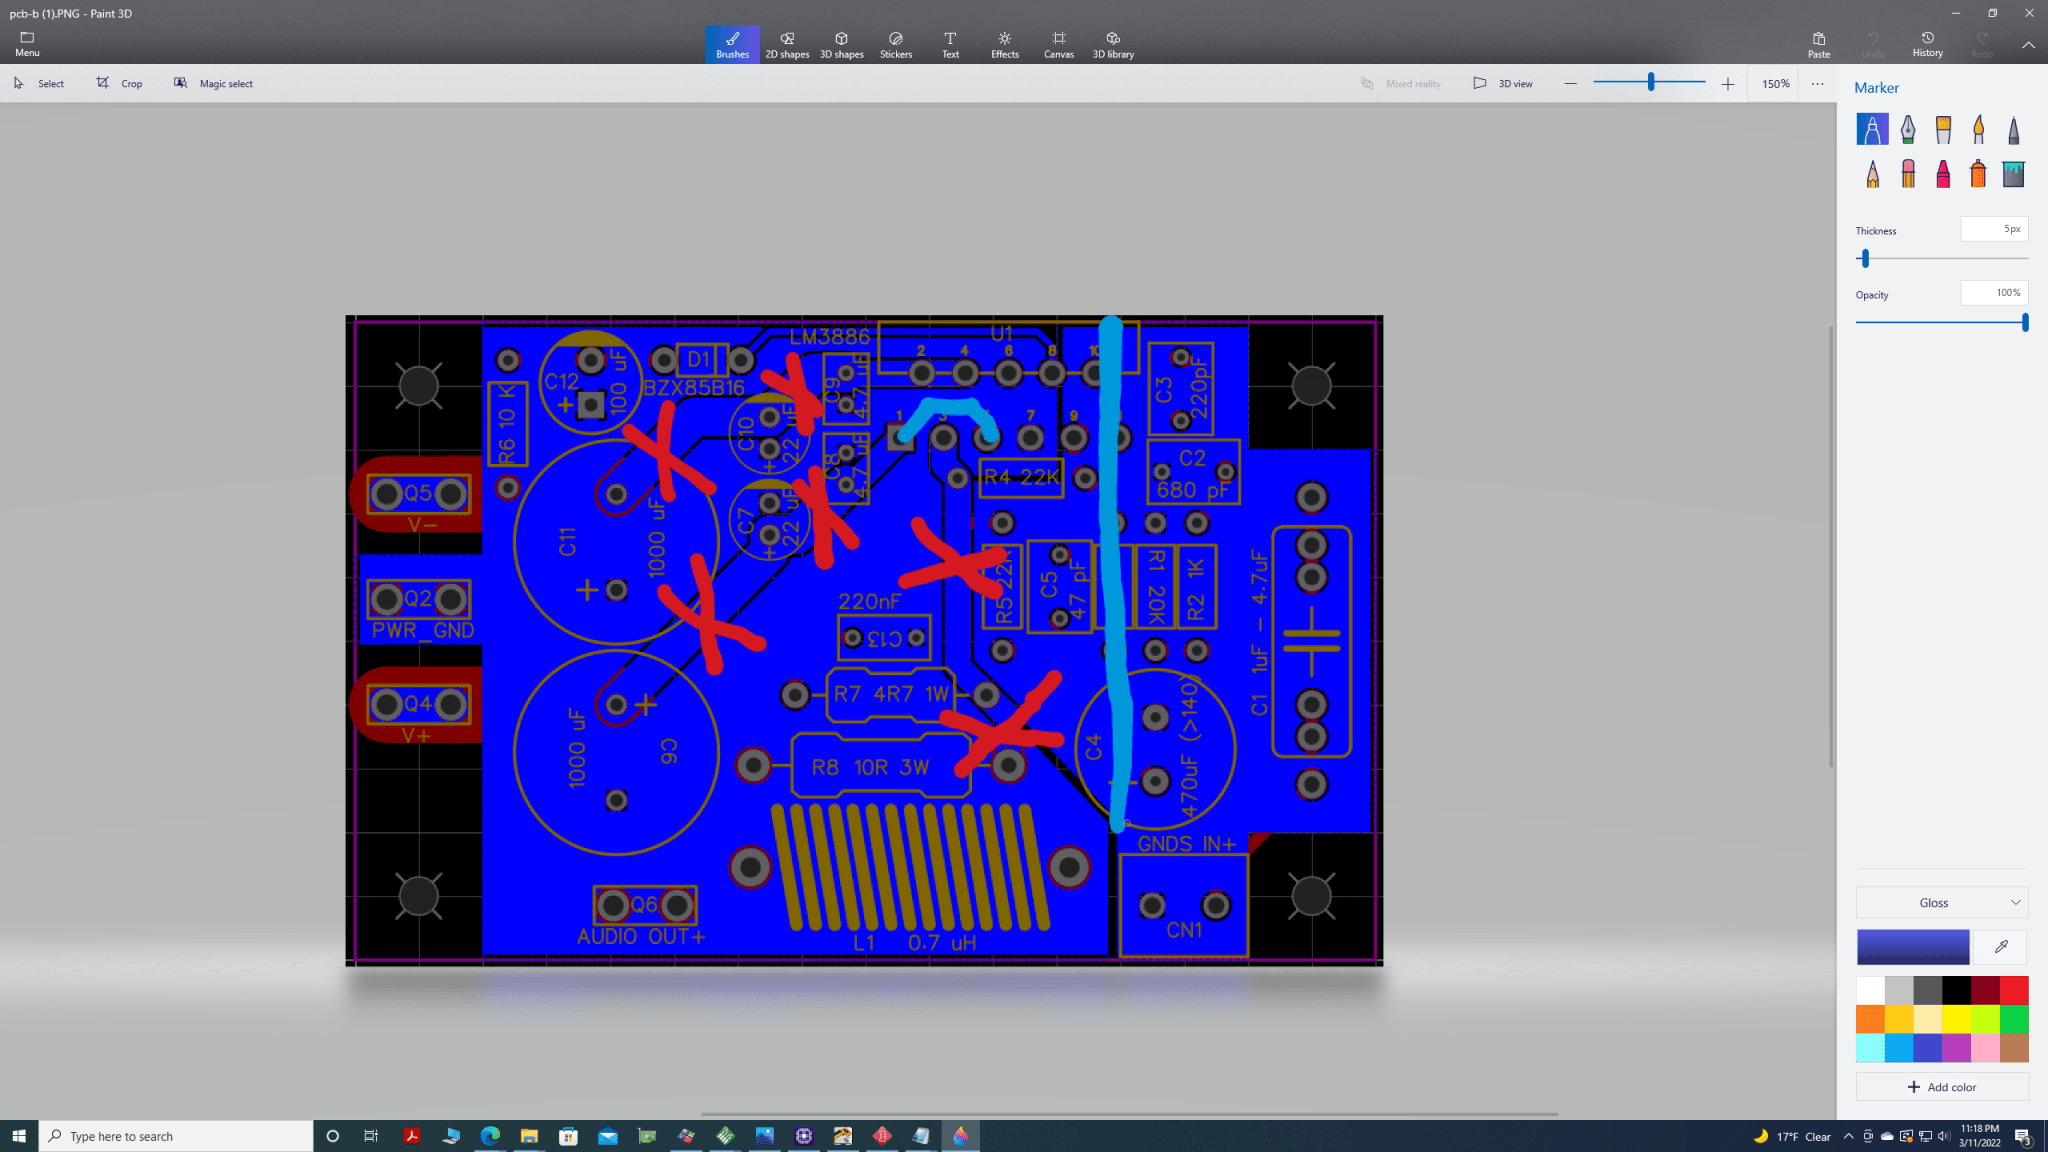This screenshot has width=2048, height=1152.
Task: Pick the white color swatch
Action: (x=1870, y=991)
